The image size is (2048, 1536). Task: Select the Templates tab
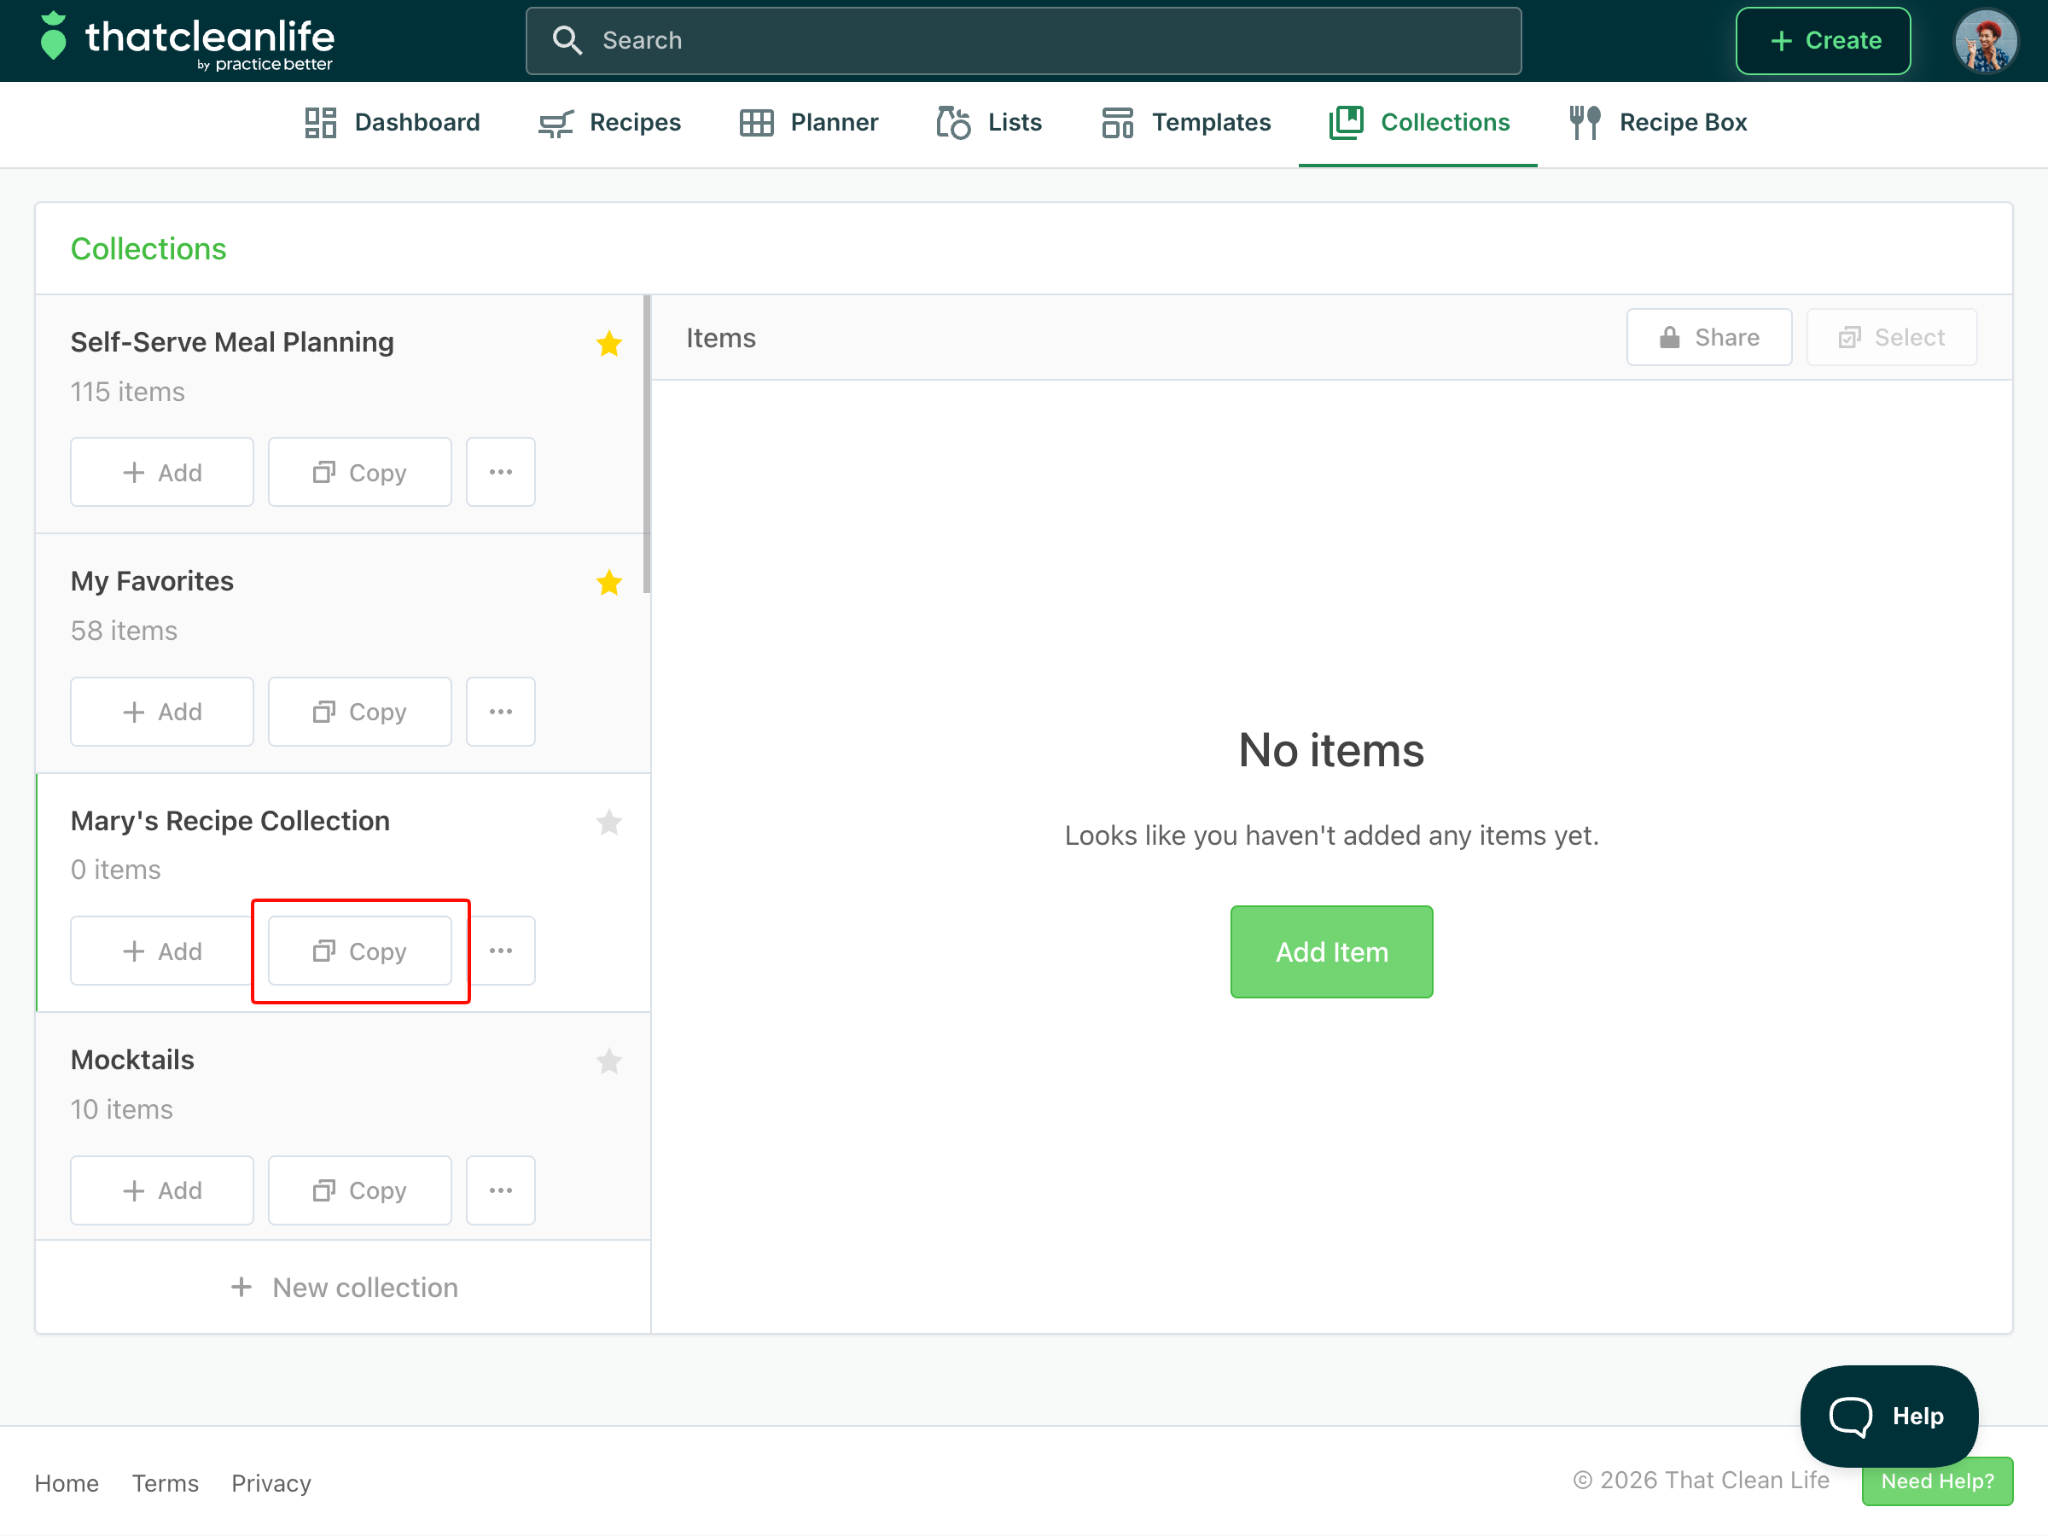point(1185,122)
